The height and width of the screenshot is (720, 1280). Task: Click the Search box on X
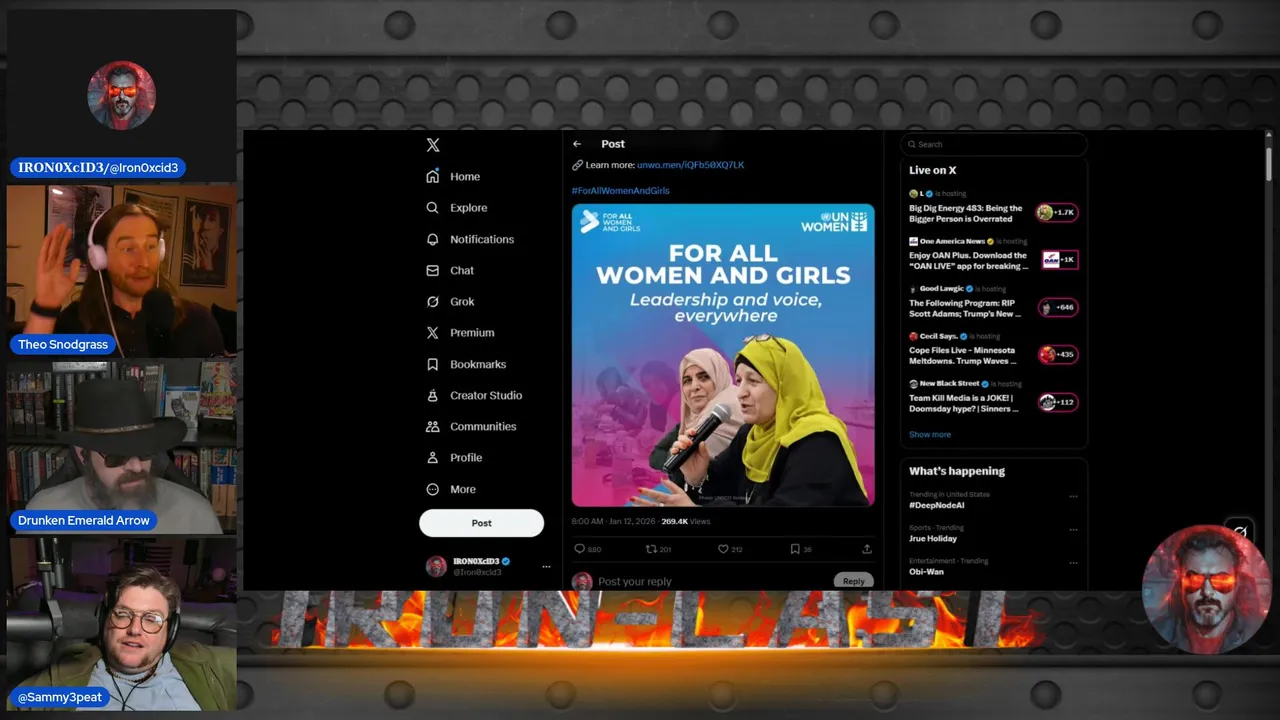point(993,144)
